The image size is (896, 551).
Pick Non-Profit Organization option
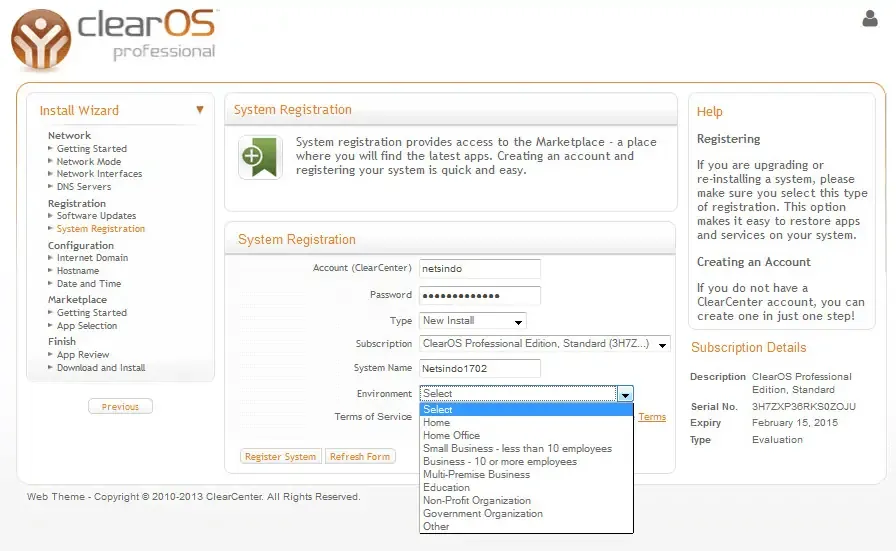[x=477, y=501]
